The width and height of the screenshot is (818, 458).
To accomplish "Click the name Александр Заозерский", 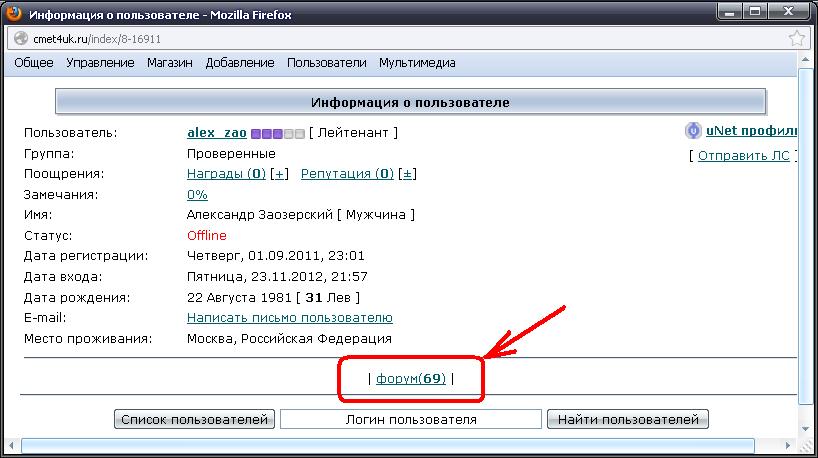I will pos(259,215).
